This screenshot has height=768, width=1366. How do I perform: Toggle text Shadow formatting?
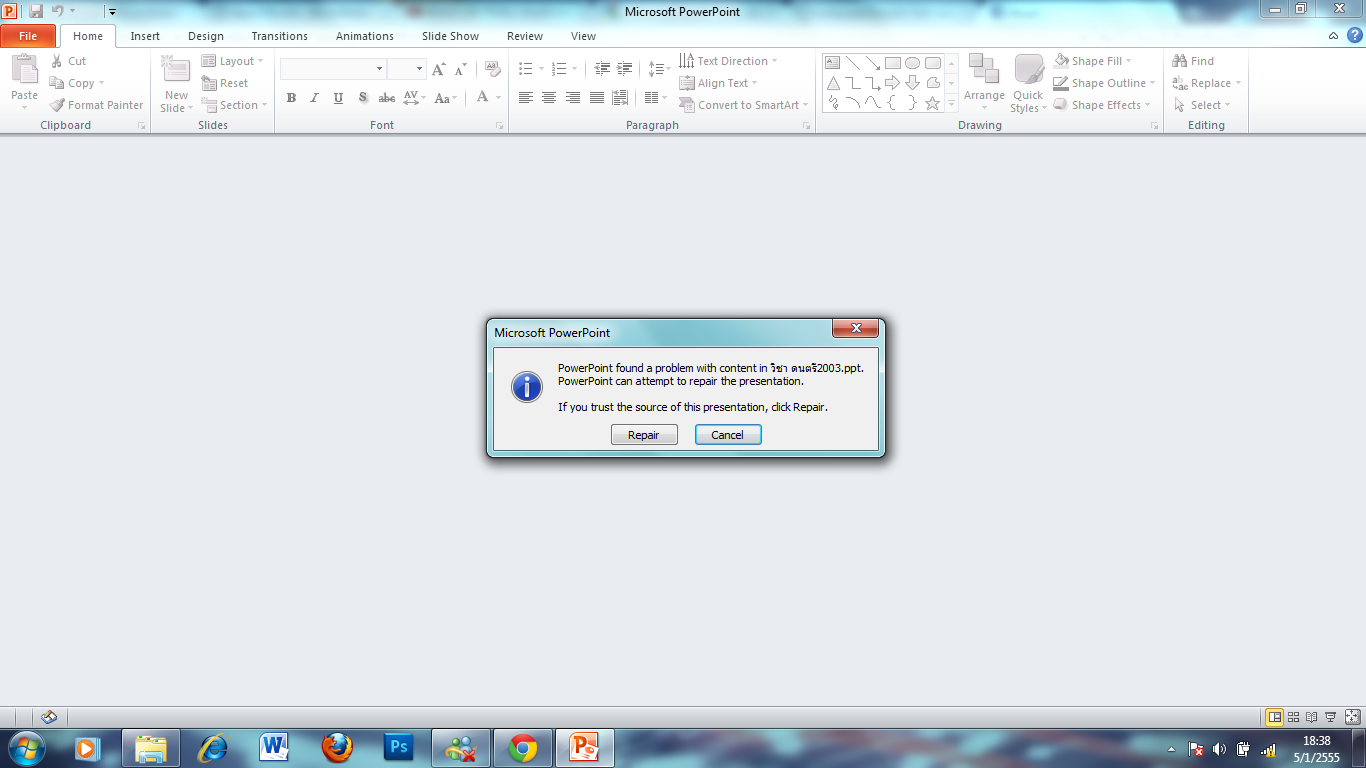(x=362, y=98)
